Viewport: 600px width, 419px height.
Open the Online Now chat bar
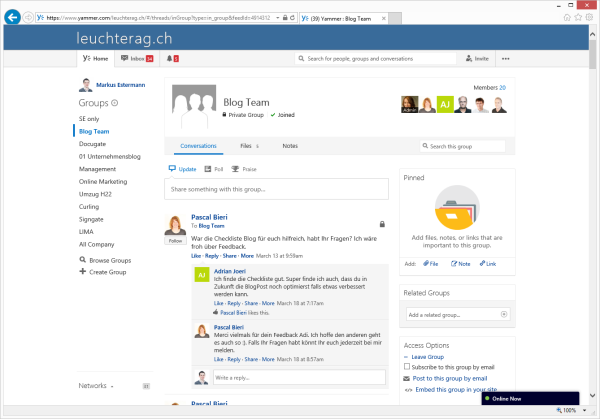(530, 398)
